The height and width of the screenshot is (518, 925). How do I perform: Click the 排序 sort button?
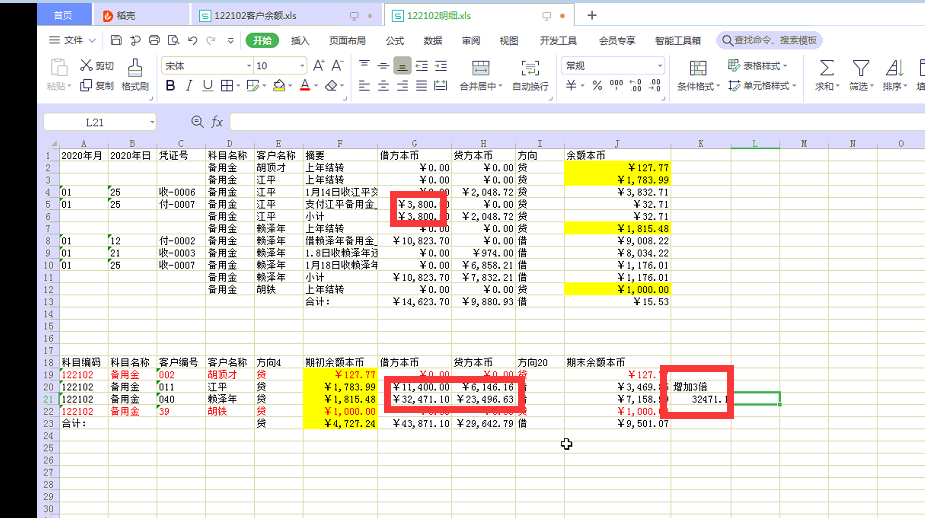pyautogui.click(x=895, y=75)
